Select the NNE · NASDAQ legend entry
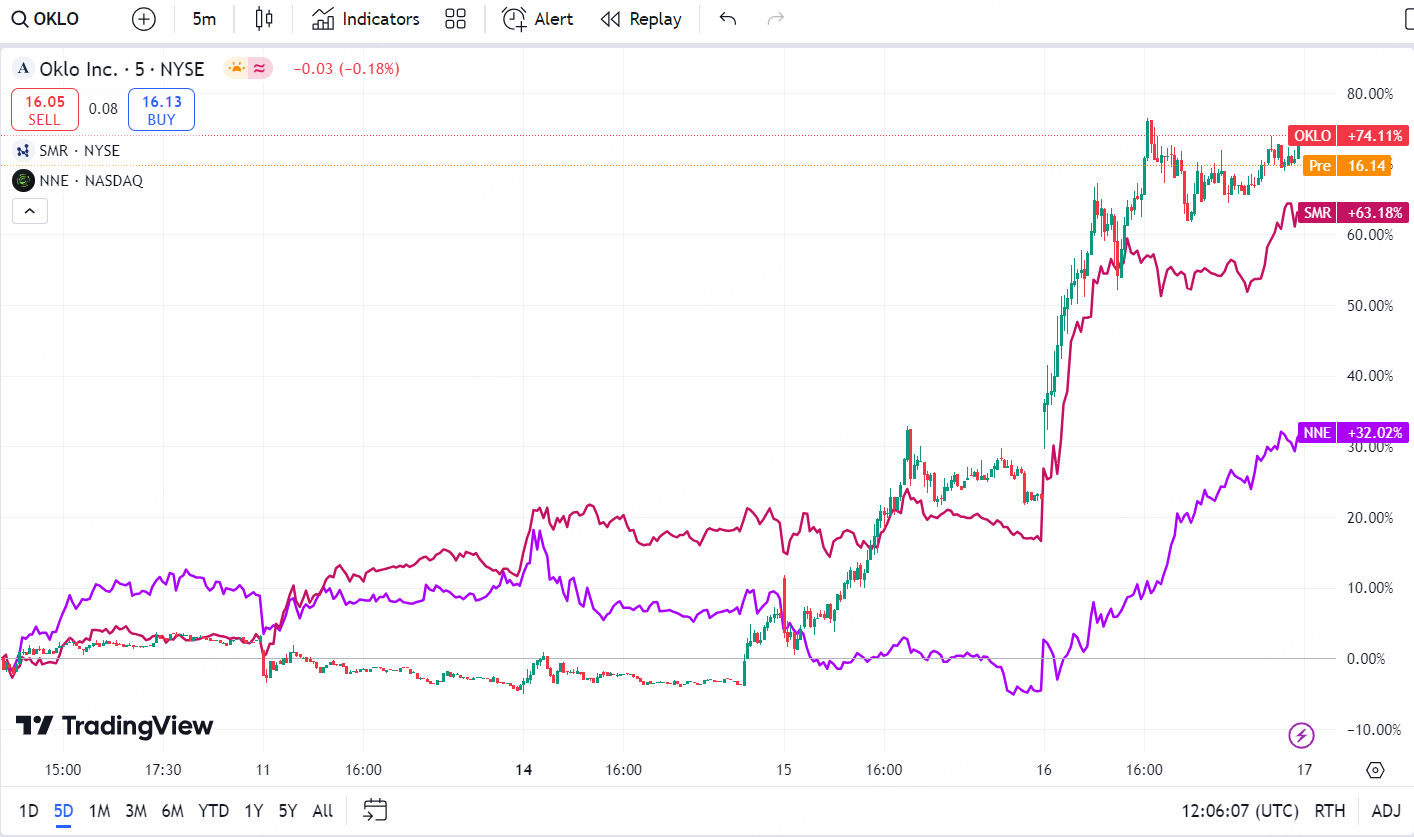The height and width of the screenshot is (837, 1414). coord(91,181)
